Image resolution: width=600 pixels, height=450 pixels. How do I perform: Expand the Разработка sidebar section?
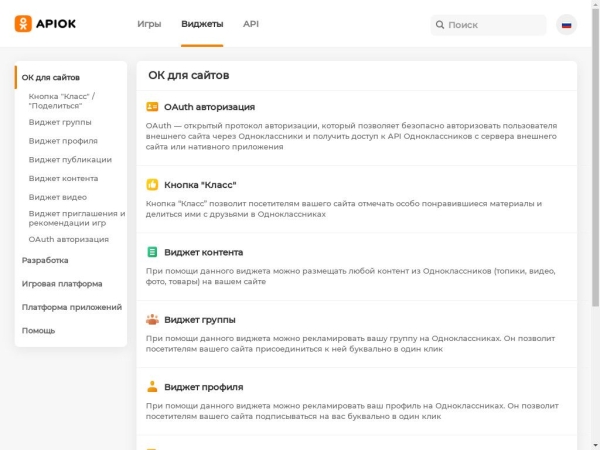click(45, 261)
